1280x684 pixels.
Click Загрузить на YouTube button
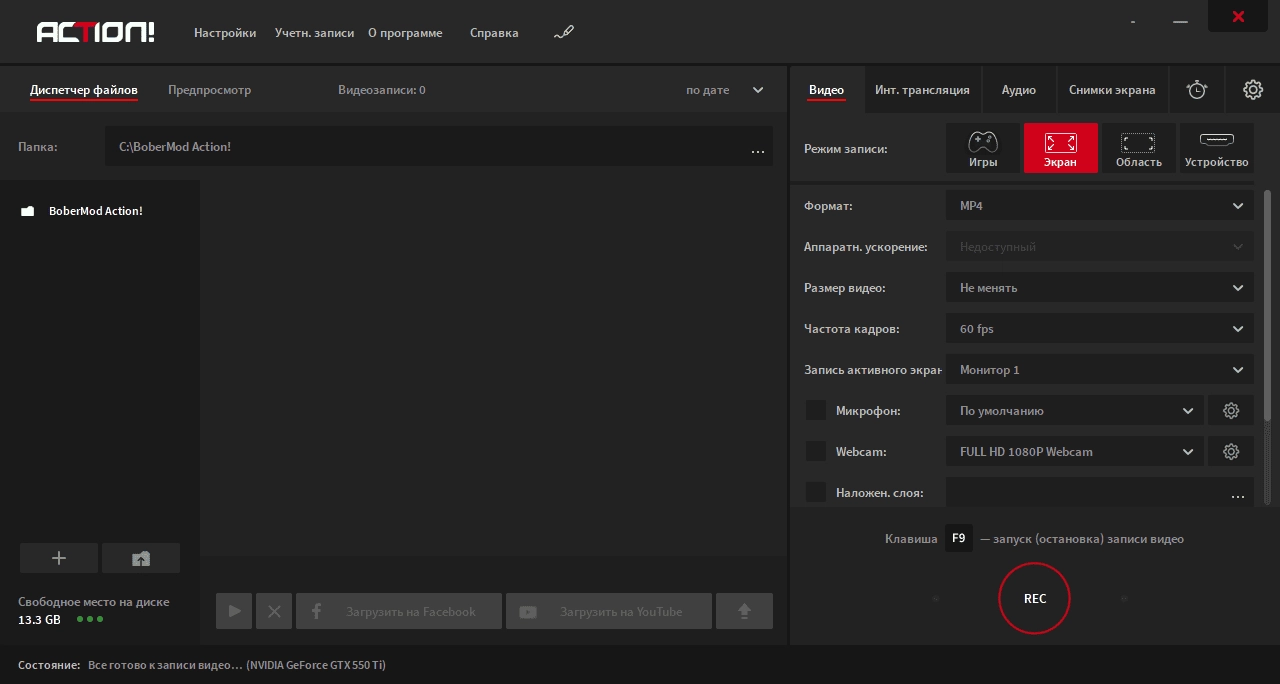[609, 611]
